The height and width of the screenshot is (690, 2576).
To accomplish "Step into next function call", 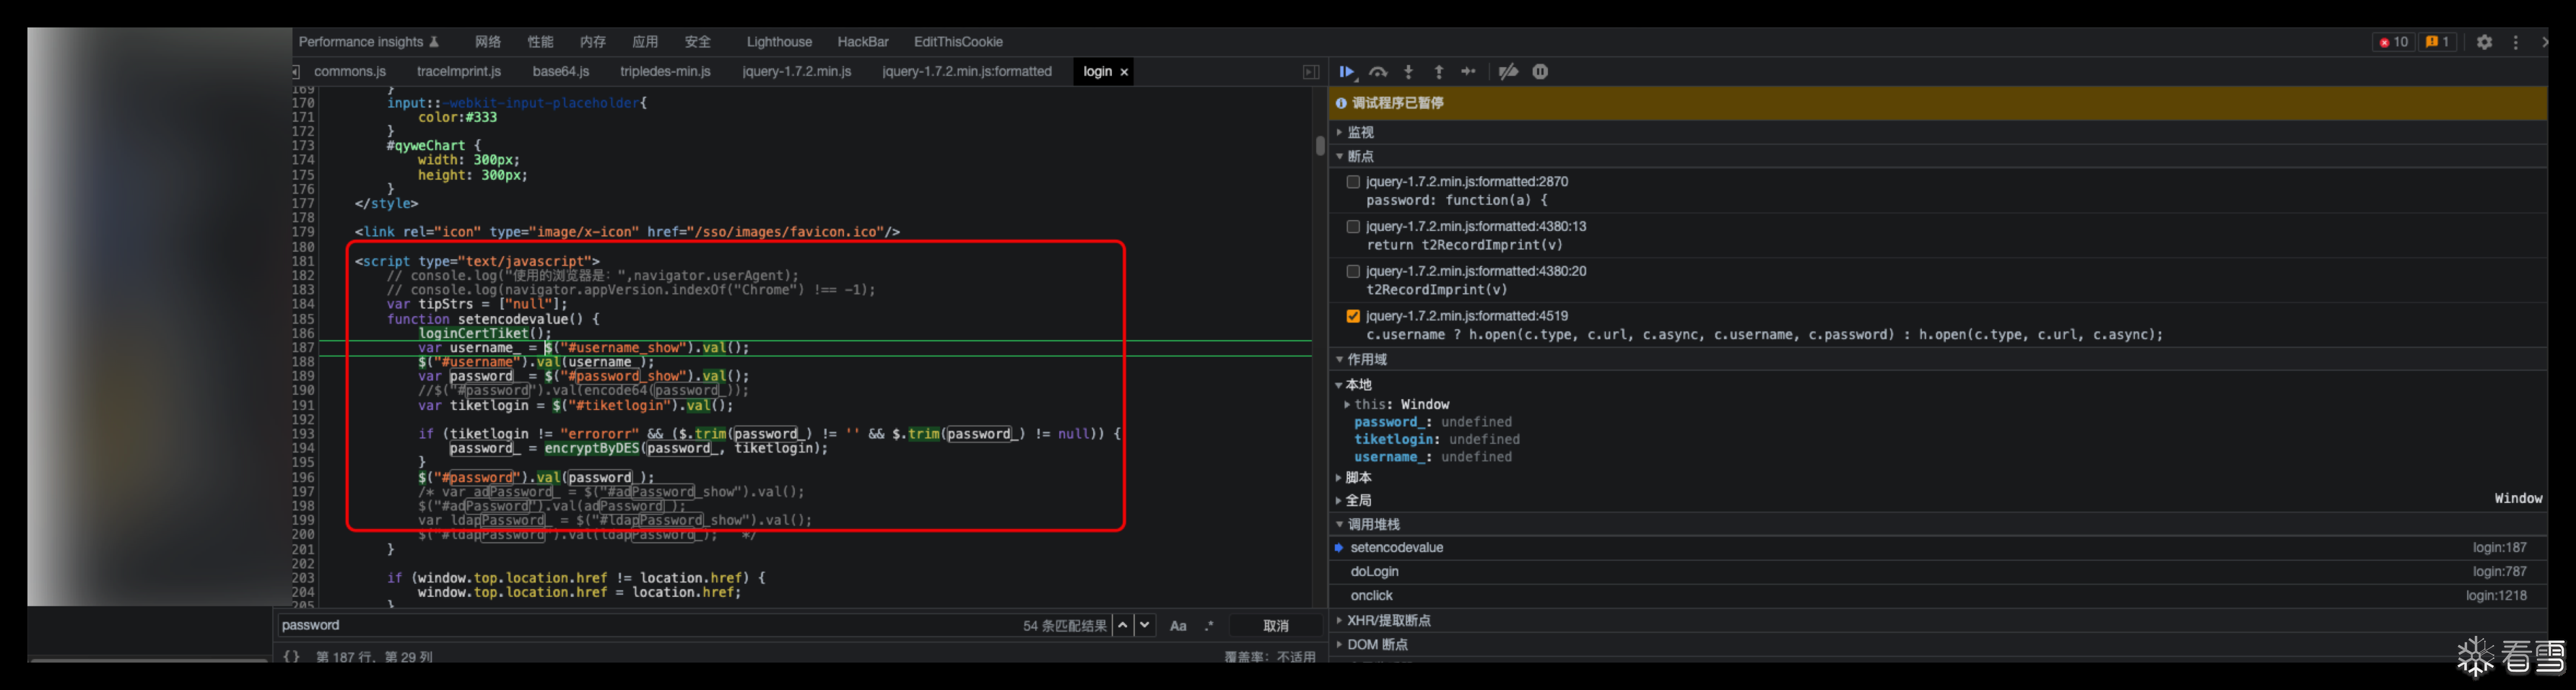I will [x=1408, y=72].
